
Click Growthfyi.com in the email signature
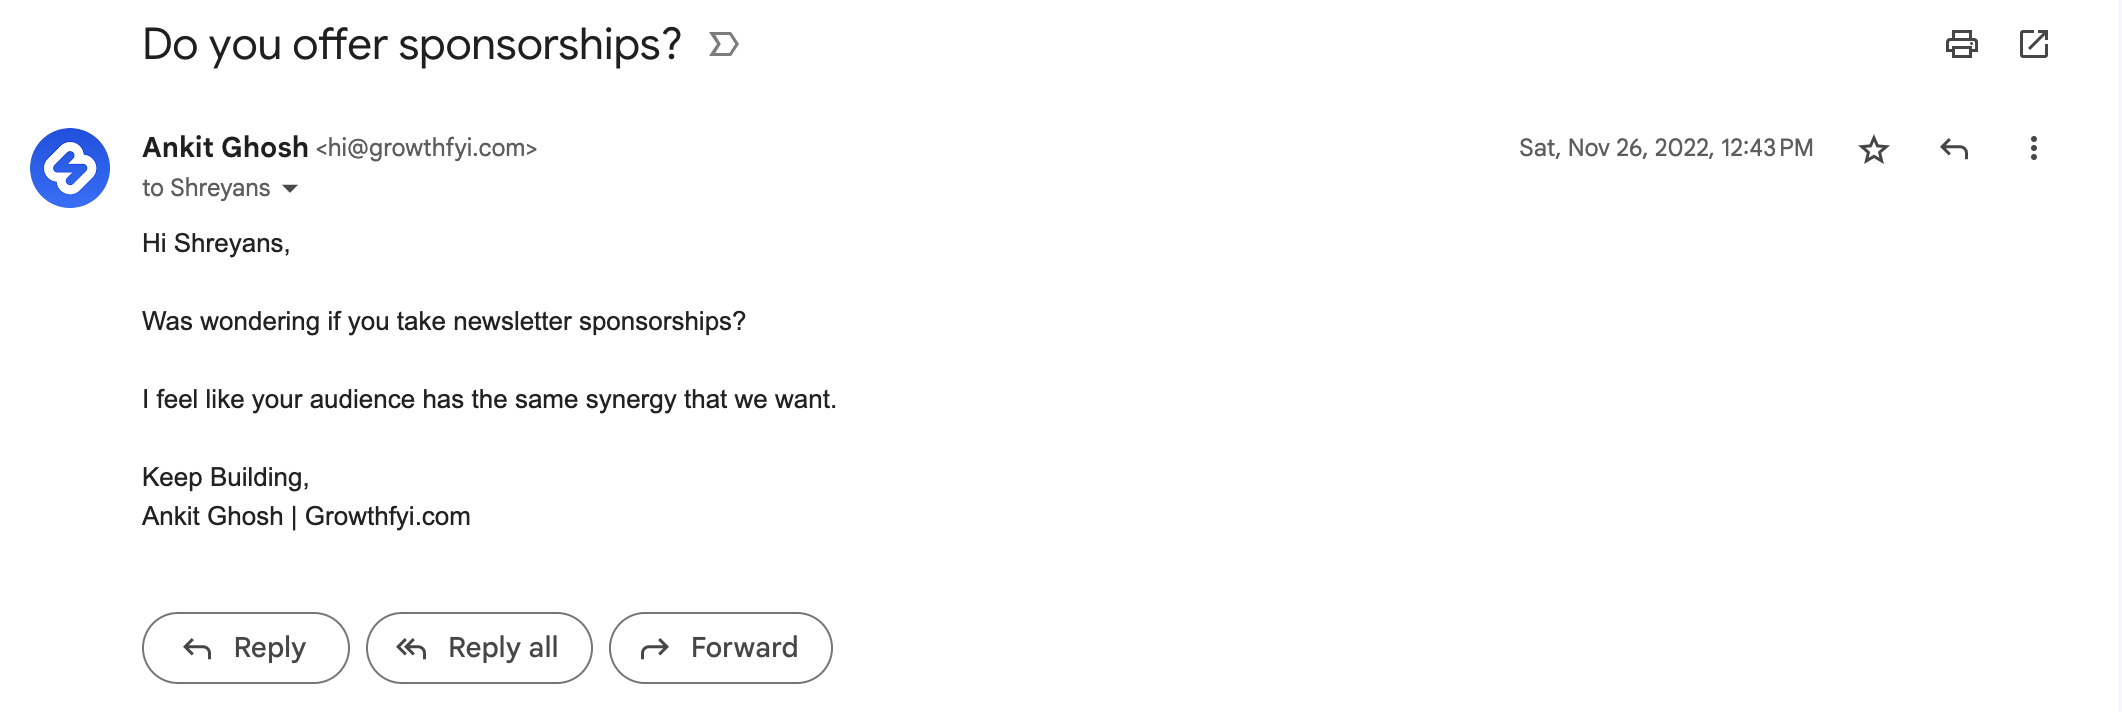click(387, 516)
